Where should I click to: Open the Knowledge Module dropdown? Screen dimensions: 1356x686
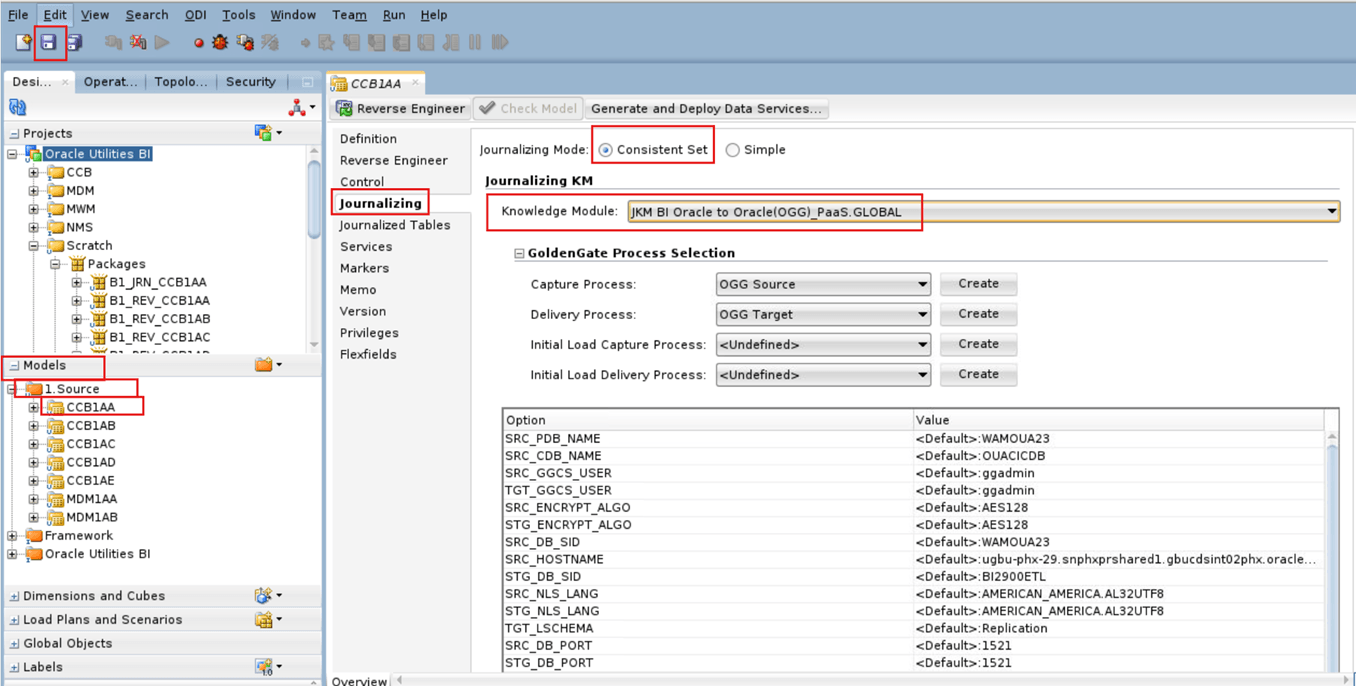click(x=1331, y=211)
